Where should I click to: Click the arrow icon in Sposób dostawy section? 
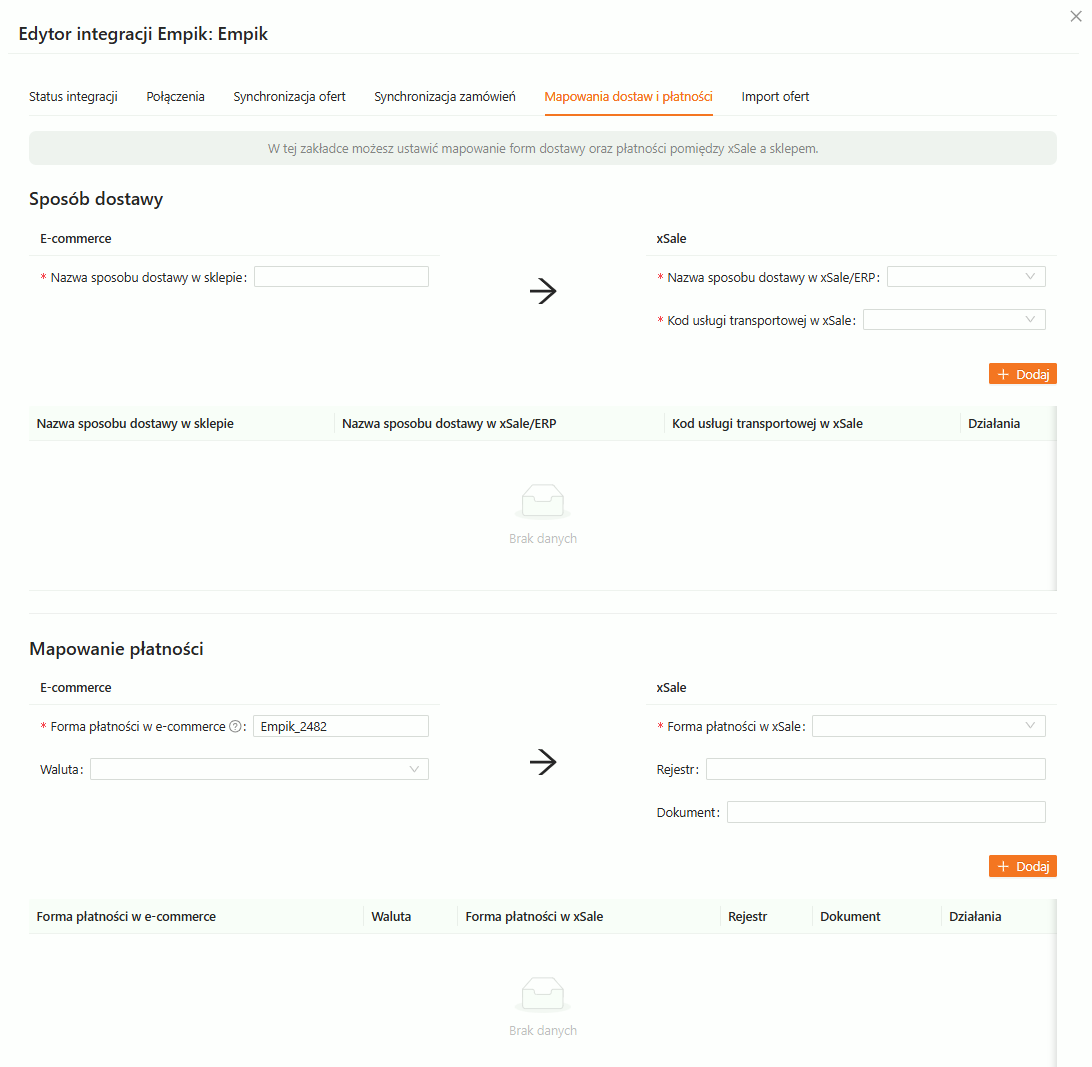point(542,291)
